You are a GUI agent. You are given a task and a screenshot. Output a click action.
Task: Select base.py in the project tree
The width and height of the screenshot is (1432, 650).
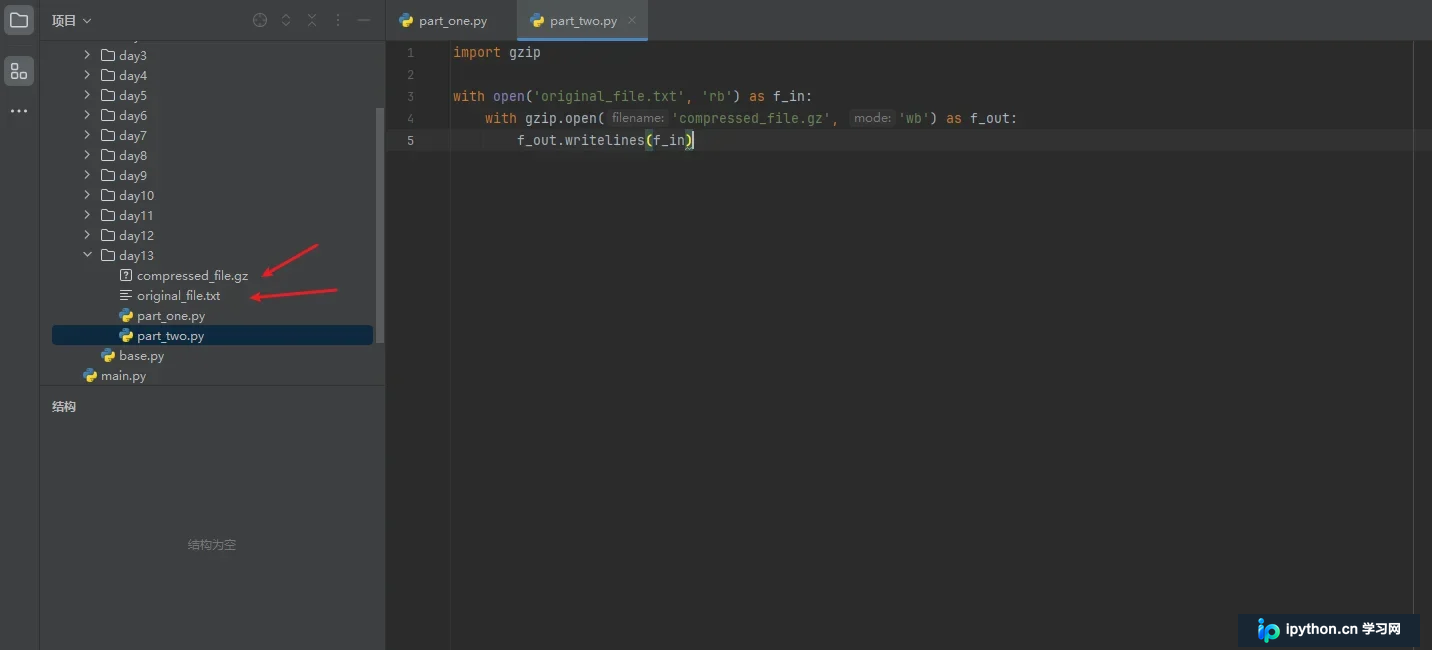pyautogui.click(x=142, y=356)
